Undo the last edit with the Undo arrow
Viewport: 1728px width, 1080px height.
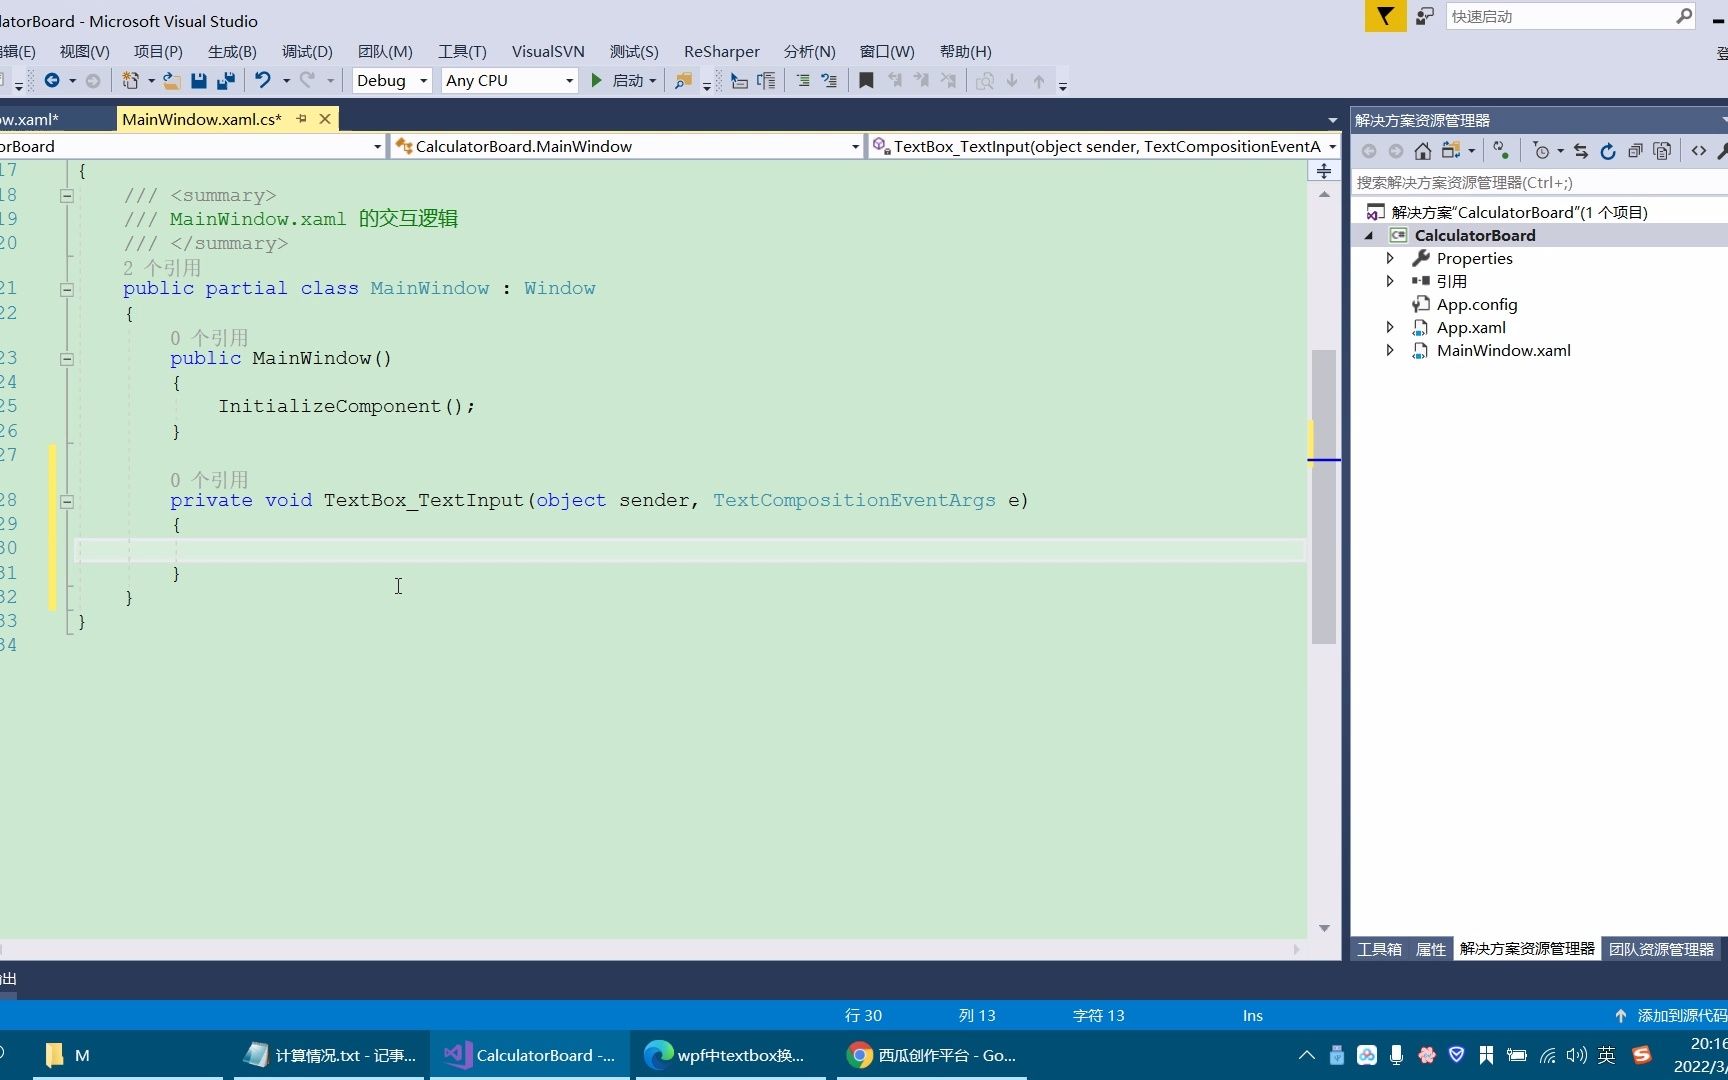(x=263, y=81)
